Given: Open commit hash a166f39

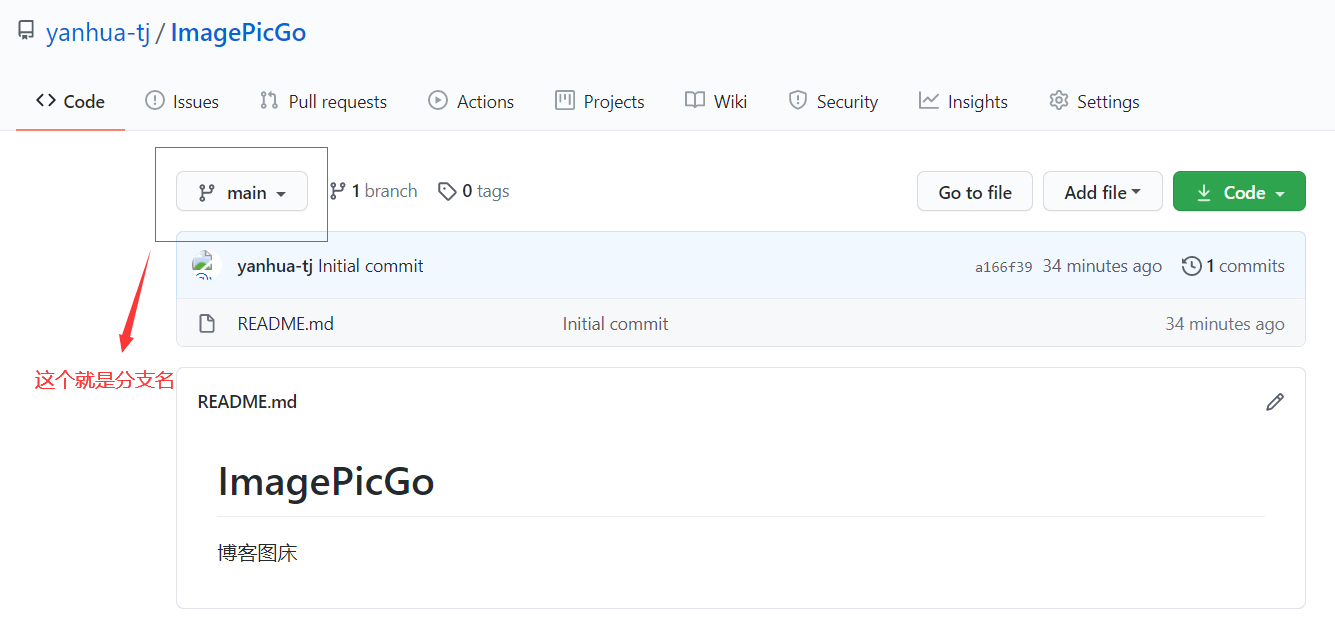Looking at the screenshot, I should point(1004,267).
